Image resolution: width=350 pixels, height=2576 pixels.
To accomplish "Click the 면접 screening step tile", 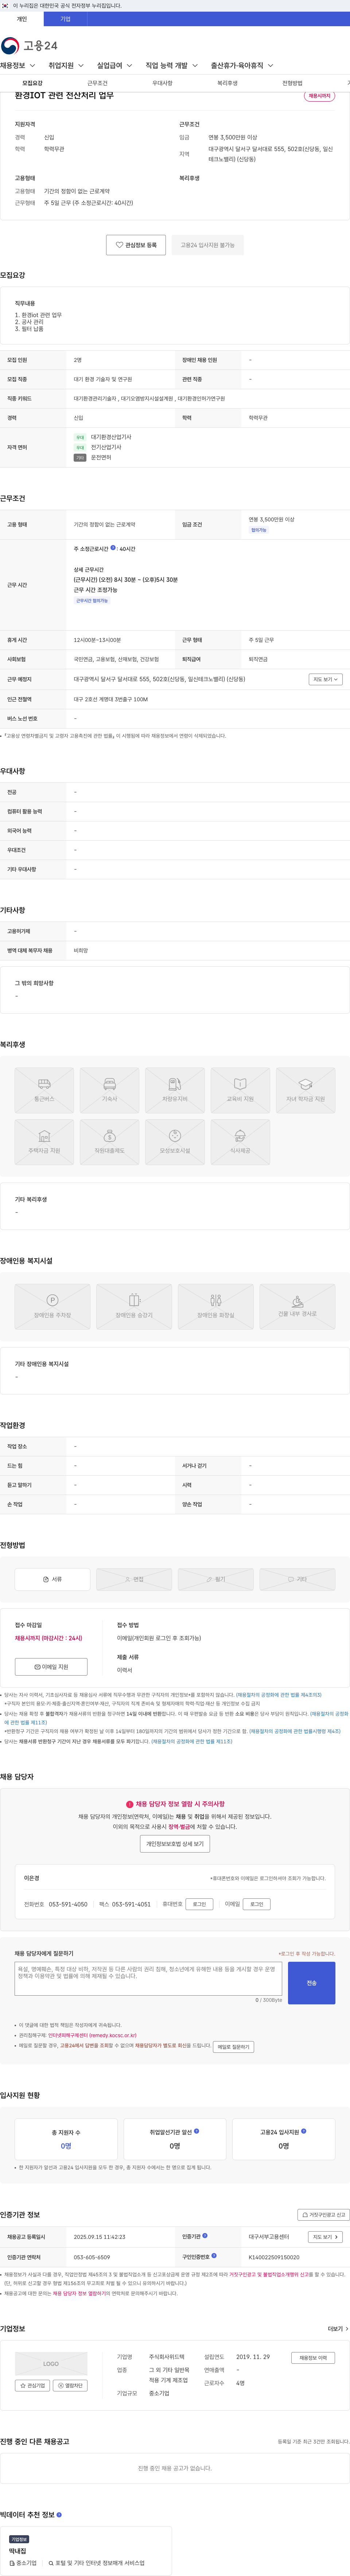I will 134,1579.
